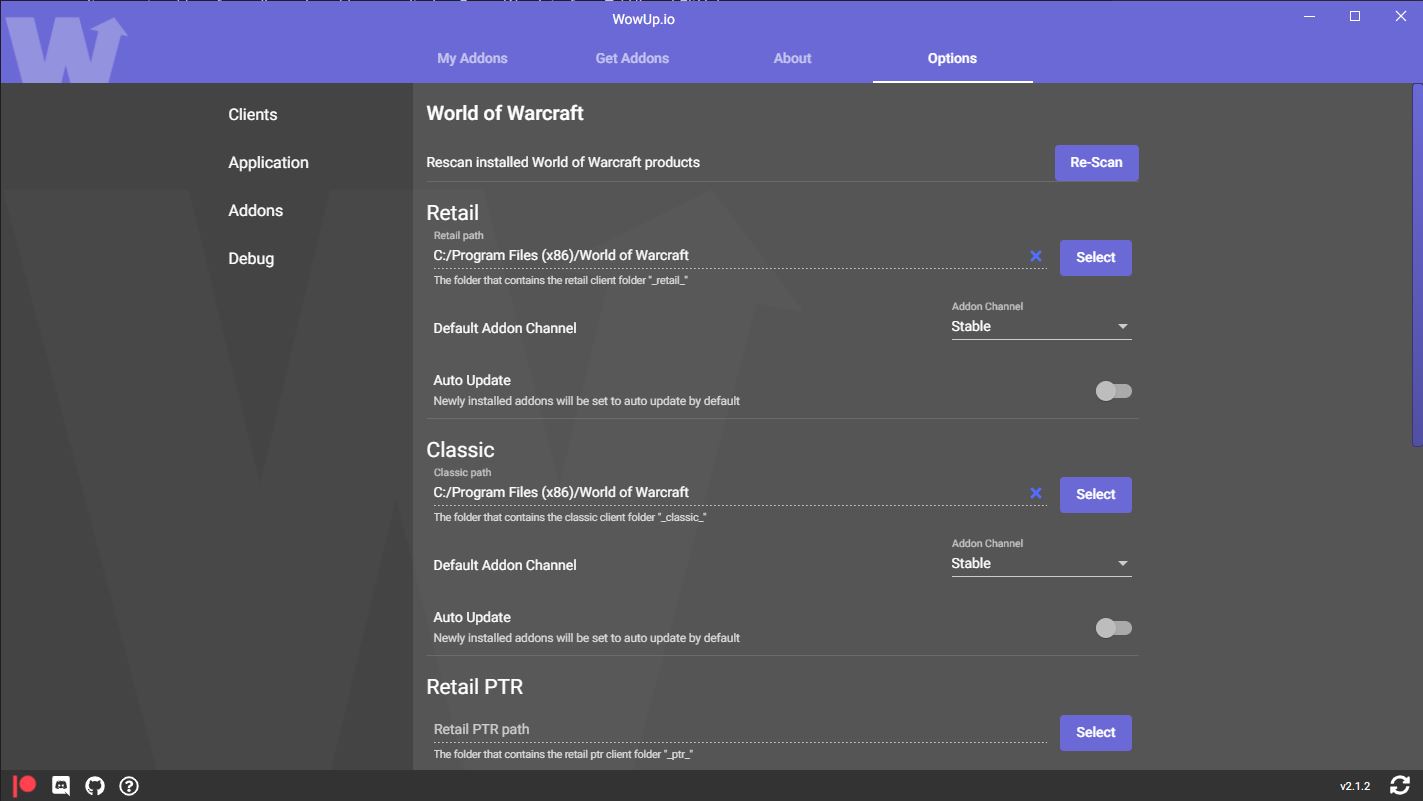This screenshot has width=1423, height=801.
Task: Open Classic Addon Channel dropdown
Action: tap(1041, 564)
